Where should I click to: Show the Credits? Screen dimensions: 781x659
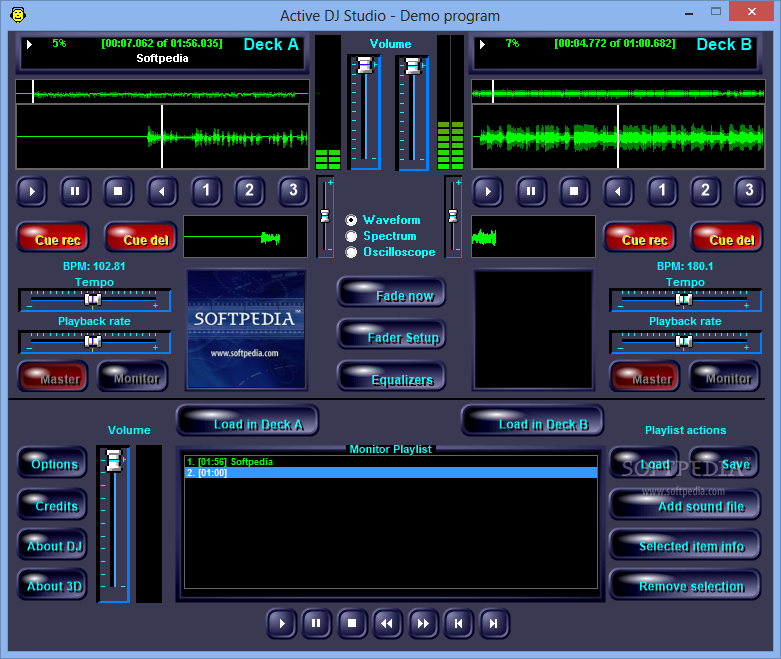[52, 504]
